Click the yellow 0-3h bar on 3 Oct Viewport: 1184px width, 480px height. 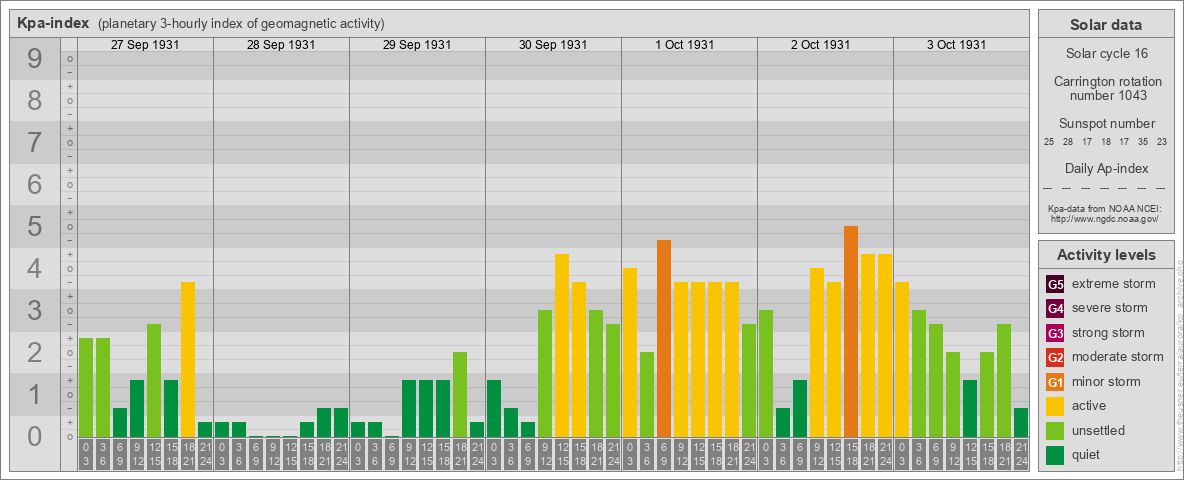pos(902,359)
